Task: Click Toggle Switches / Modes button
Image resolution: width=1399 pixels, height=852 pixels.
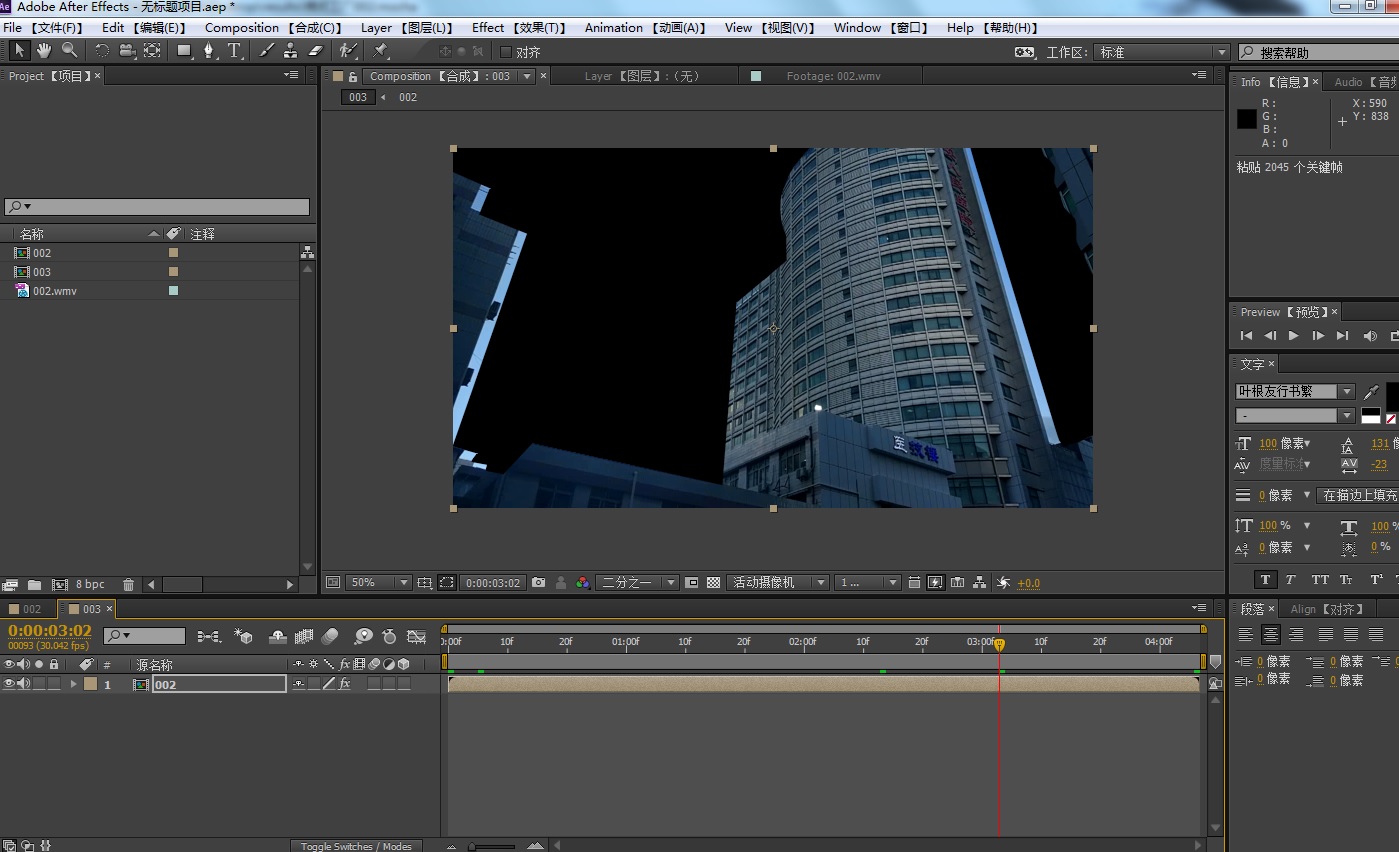Action: pos(356,846)
